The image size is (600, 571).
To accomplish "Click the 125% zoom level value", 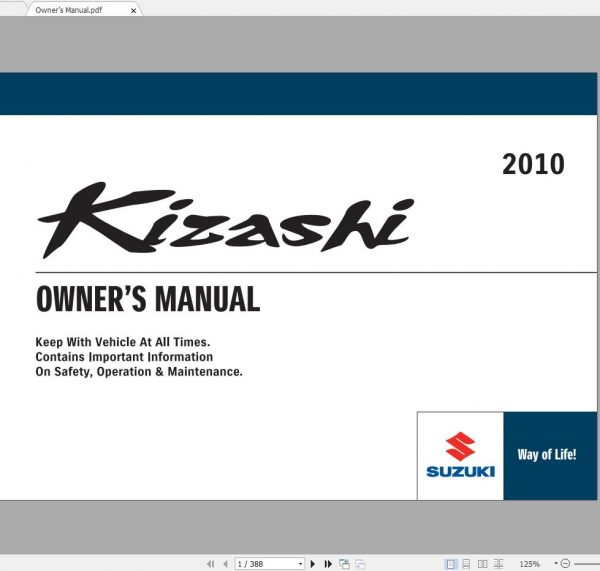I will [530, 564].
